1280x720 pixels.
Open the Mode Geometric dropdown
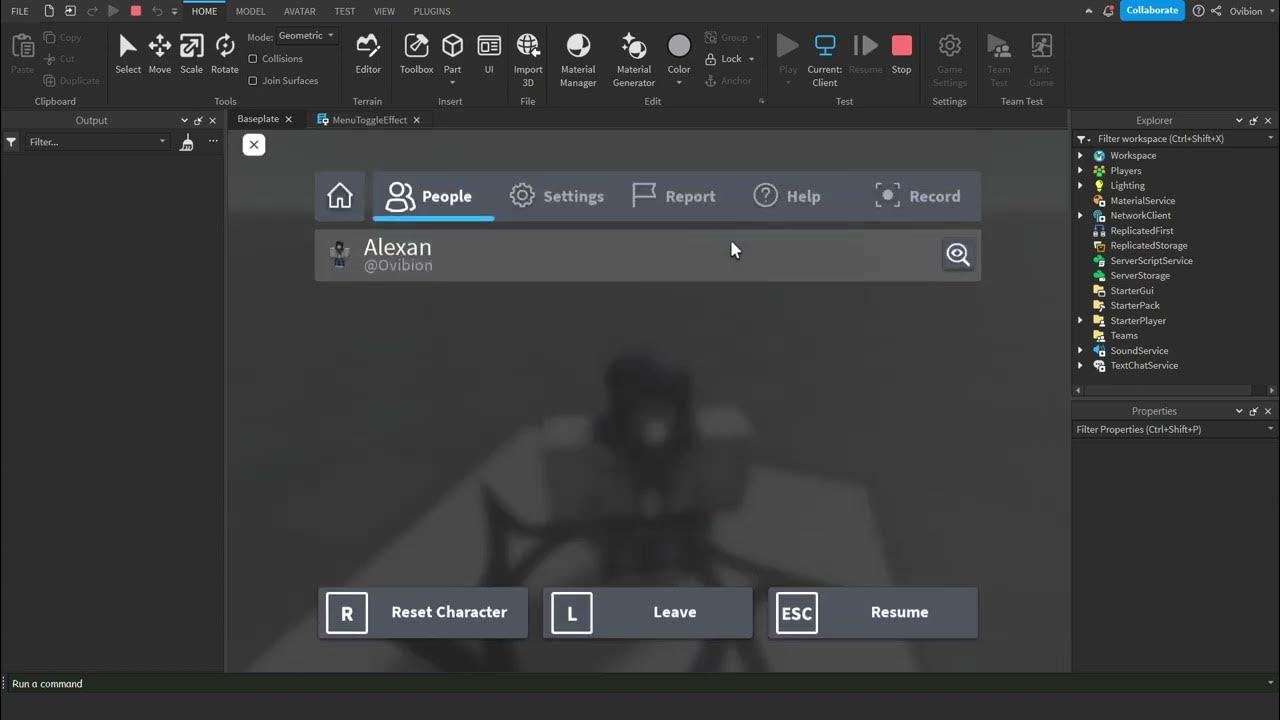pos(307,36)
